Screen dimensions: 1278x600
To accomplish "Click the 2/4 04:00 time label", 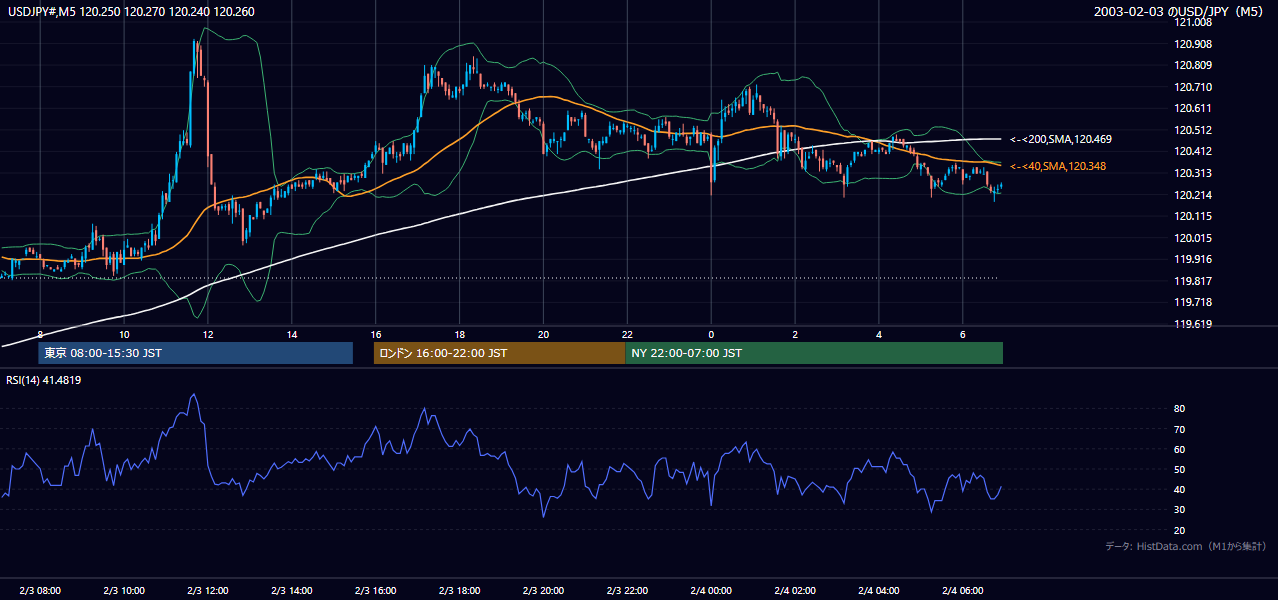I will pyautogui.click(x=879, y=591).
